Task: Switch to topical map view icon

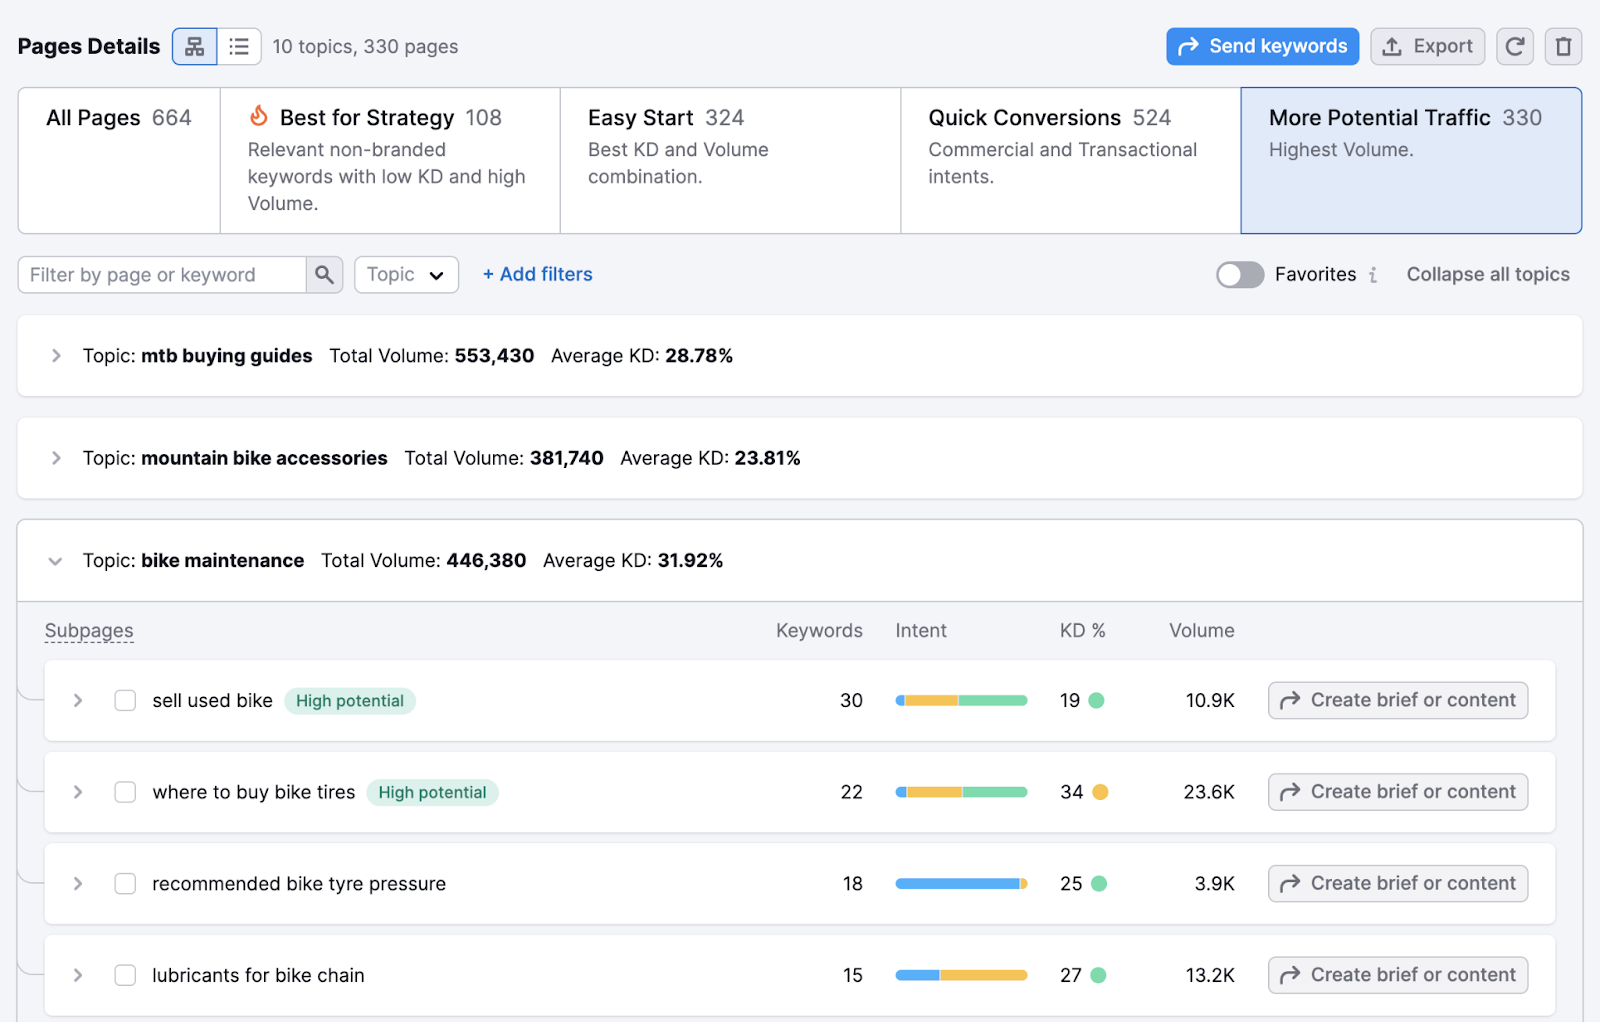Action: pyautogui.click(x=194, y=46)
